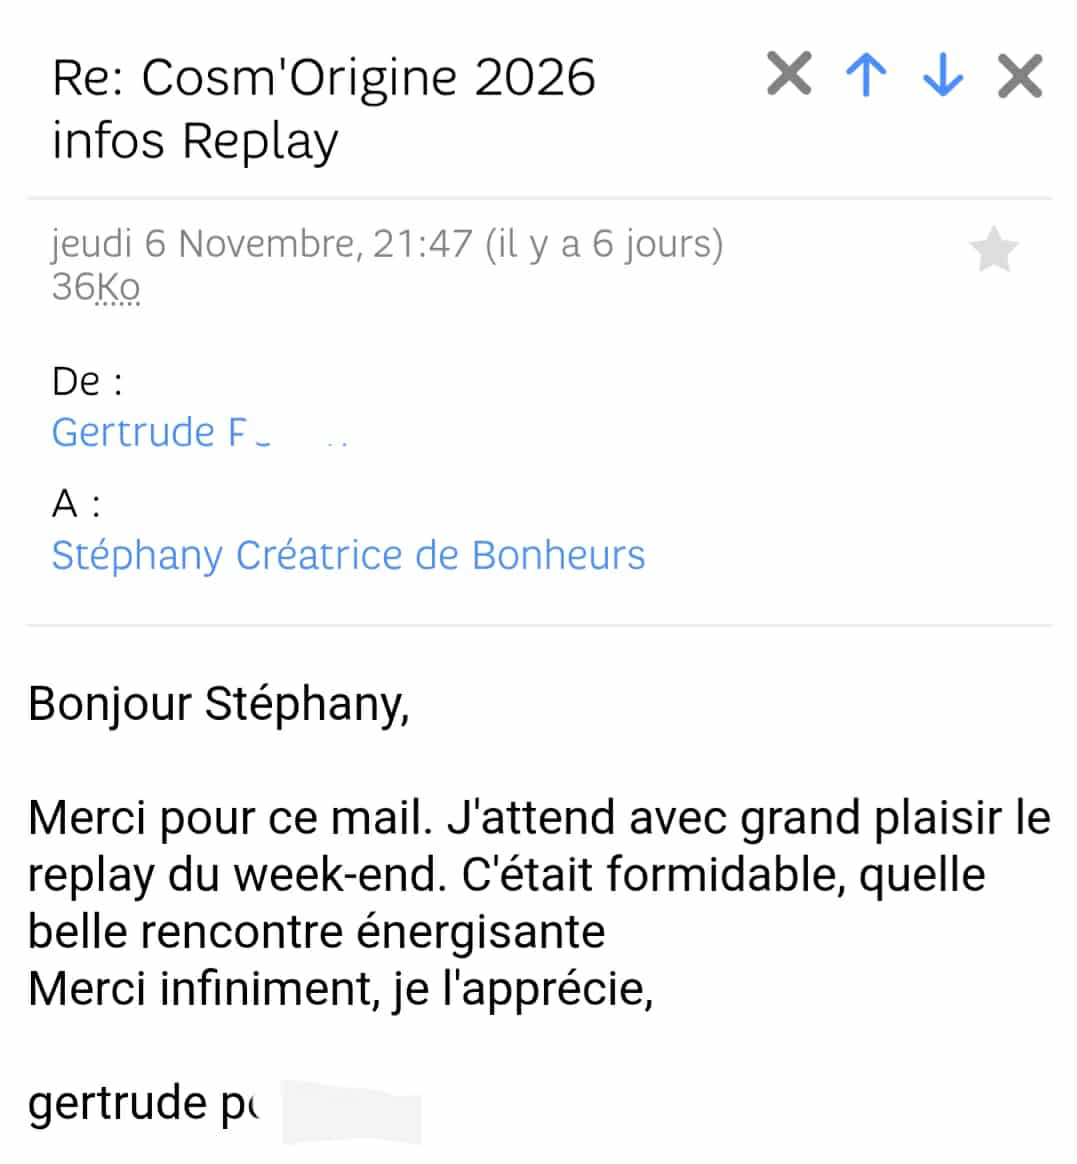Go to the next message with down arrow
The width and height of the screenshot is (1077, 1164).
(x=943, y=75)
